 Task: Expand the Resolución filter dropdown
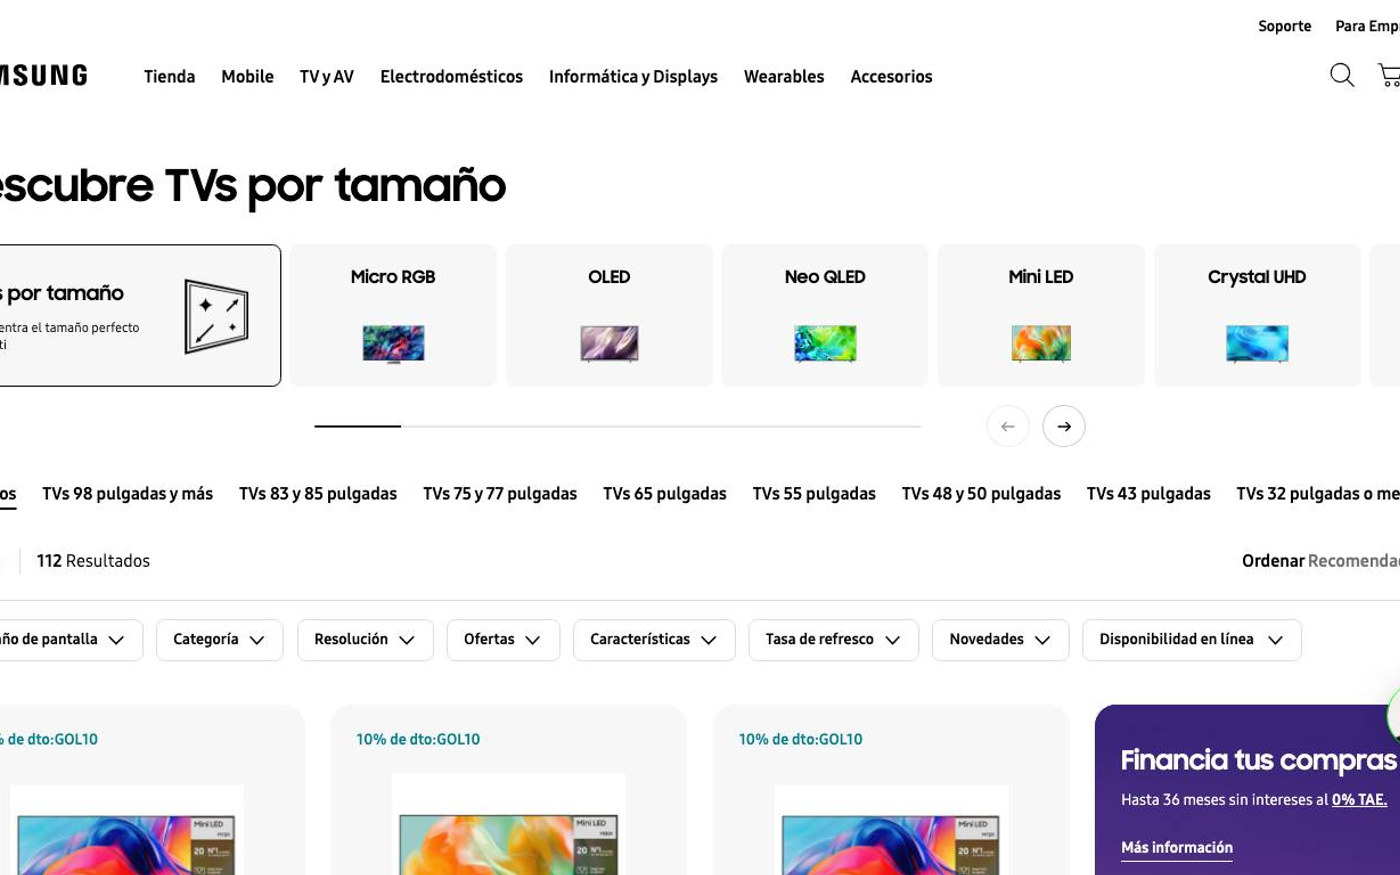tap(365, 640)
